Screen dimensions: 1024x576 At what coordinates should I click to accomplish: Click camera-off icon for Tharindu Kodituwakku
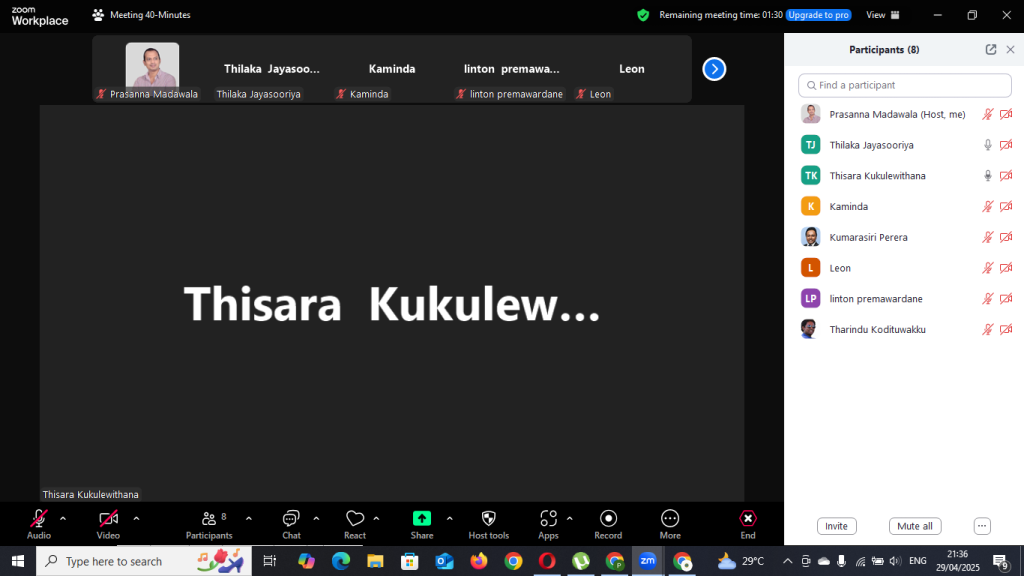click(1006, 329)
